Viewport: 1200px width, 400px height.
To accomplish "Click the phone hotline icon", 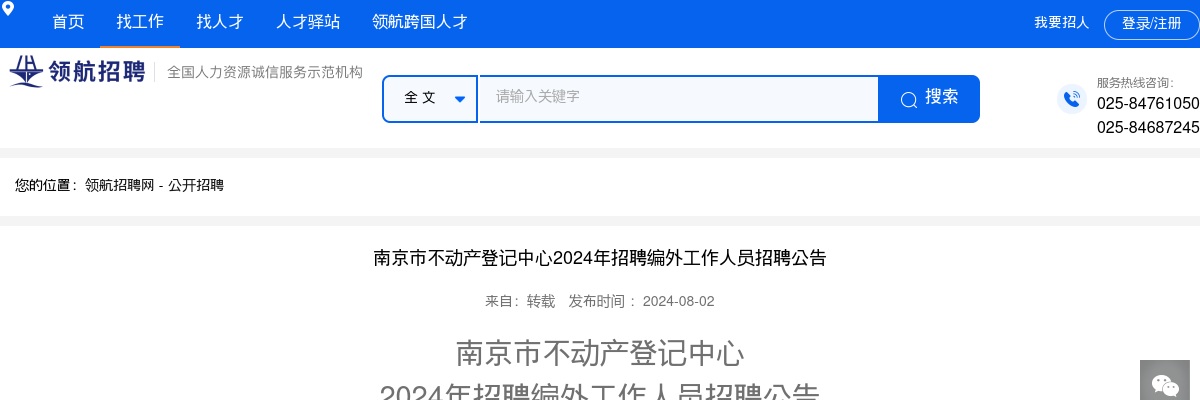I will coord(1072,99).
